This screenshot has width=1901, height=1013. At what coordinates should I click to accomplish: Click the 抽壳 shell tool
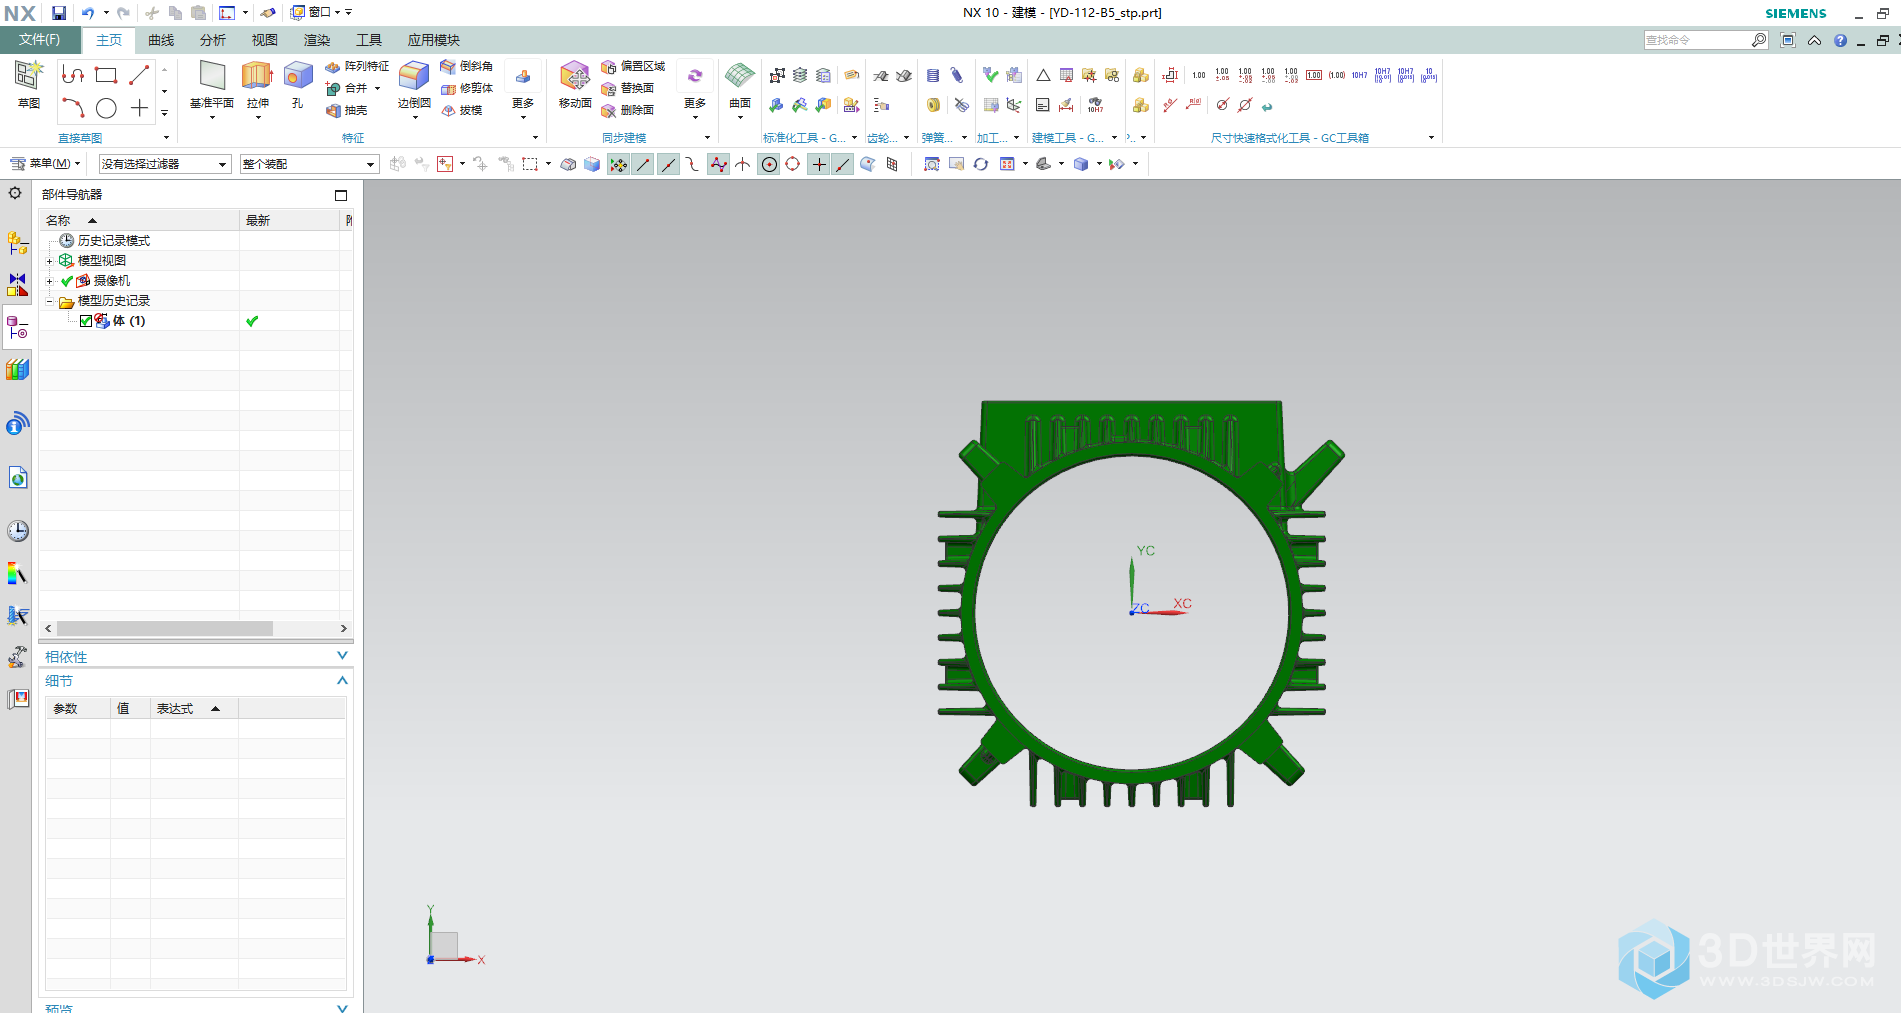click(347, 111)
